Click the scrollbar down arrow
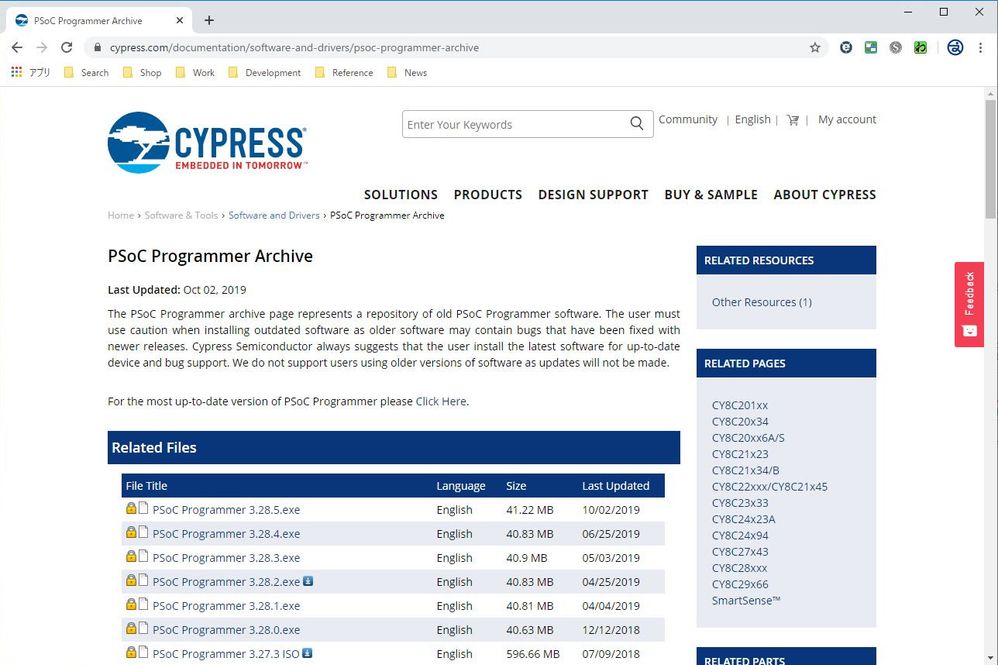Screen dimensions: 998x665 pos(991,658)
